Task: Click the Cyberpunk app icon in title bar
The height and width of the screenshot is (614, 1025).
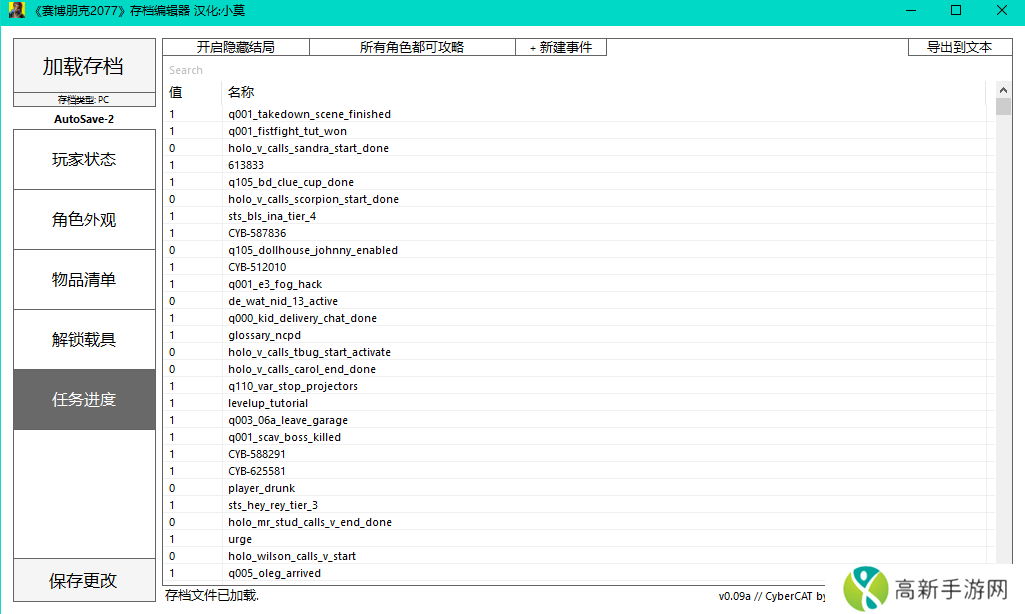Action: (x=17, y=10)
